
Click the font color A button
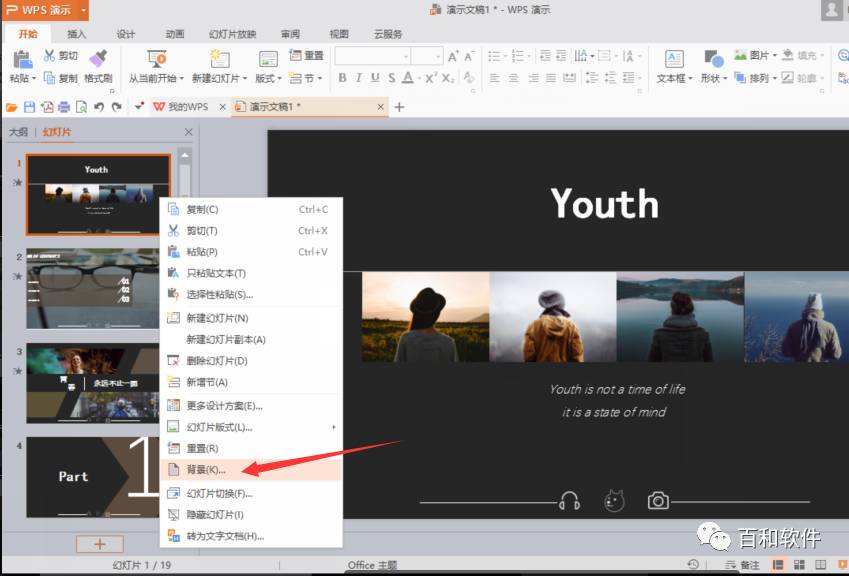point(408,78)
